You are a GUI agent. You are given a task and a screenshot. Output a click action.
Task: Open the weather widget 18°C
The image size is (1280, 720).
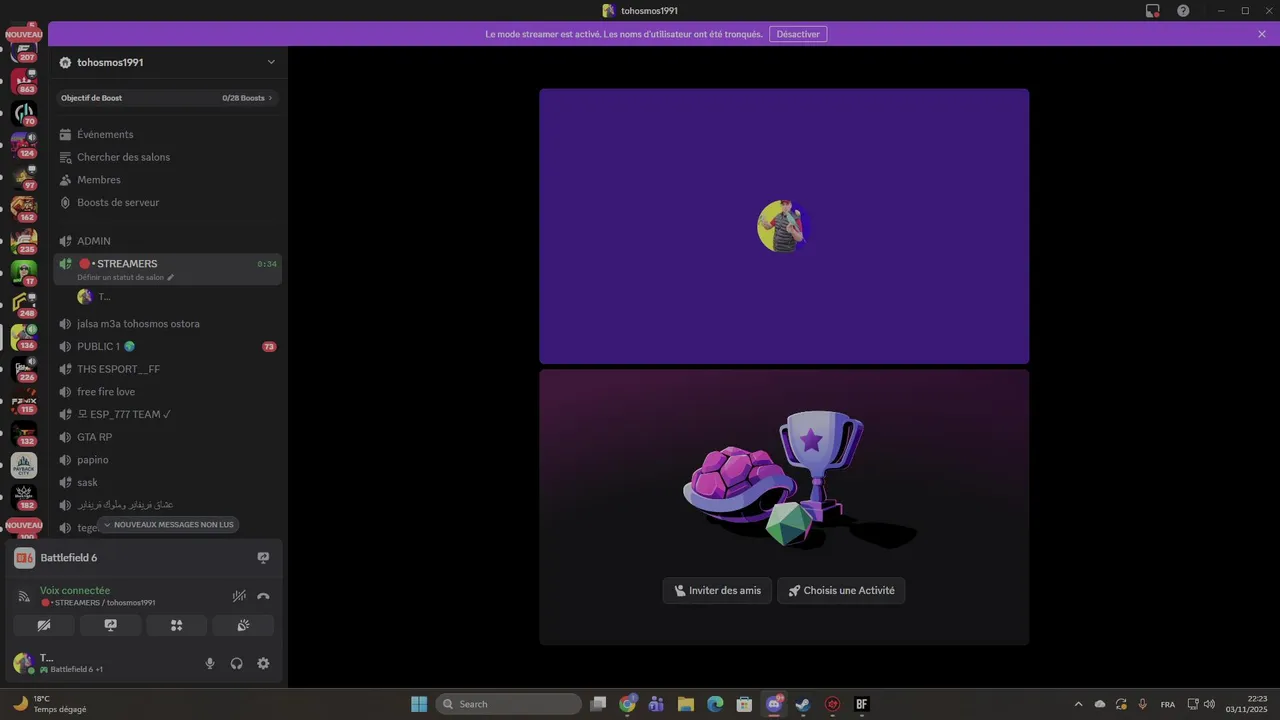pos(50,704)
